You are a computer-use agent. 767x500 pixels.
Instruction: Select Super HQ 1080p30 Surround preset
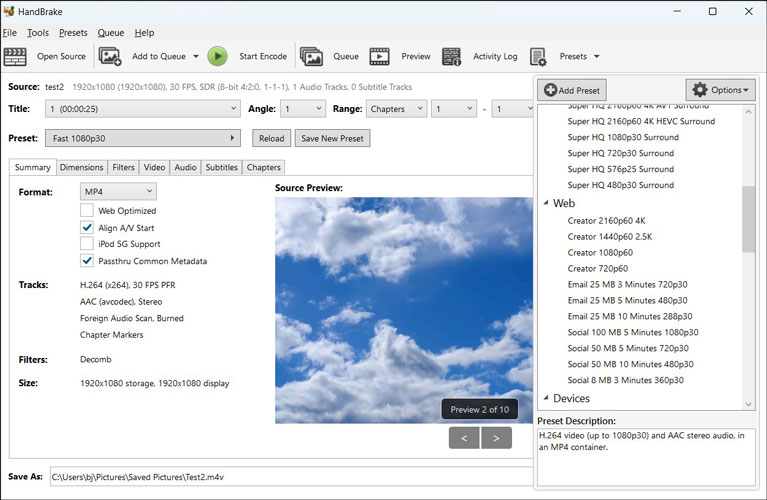pyautogui.click(x=623, y=137)
